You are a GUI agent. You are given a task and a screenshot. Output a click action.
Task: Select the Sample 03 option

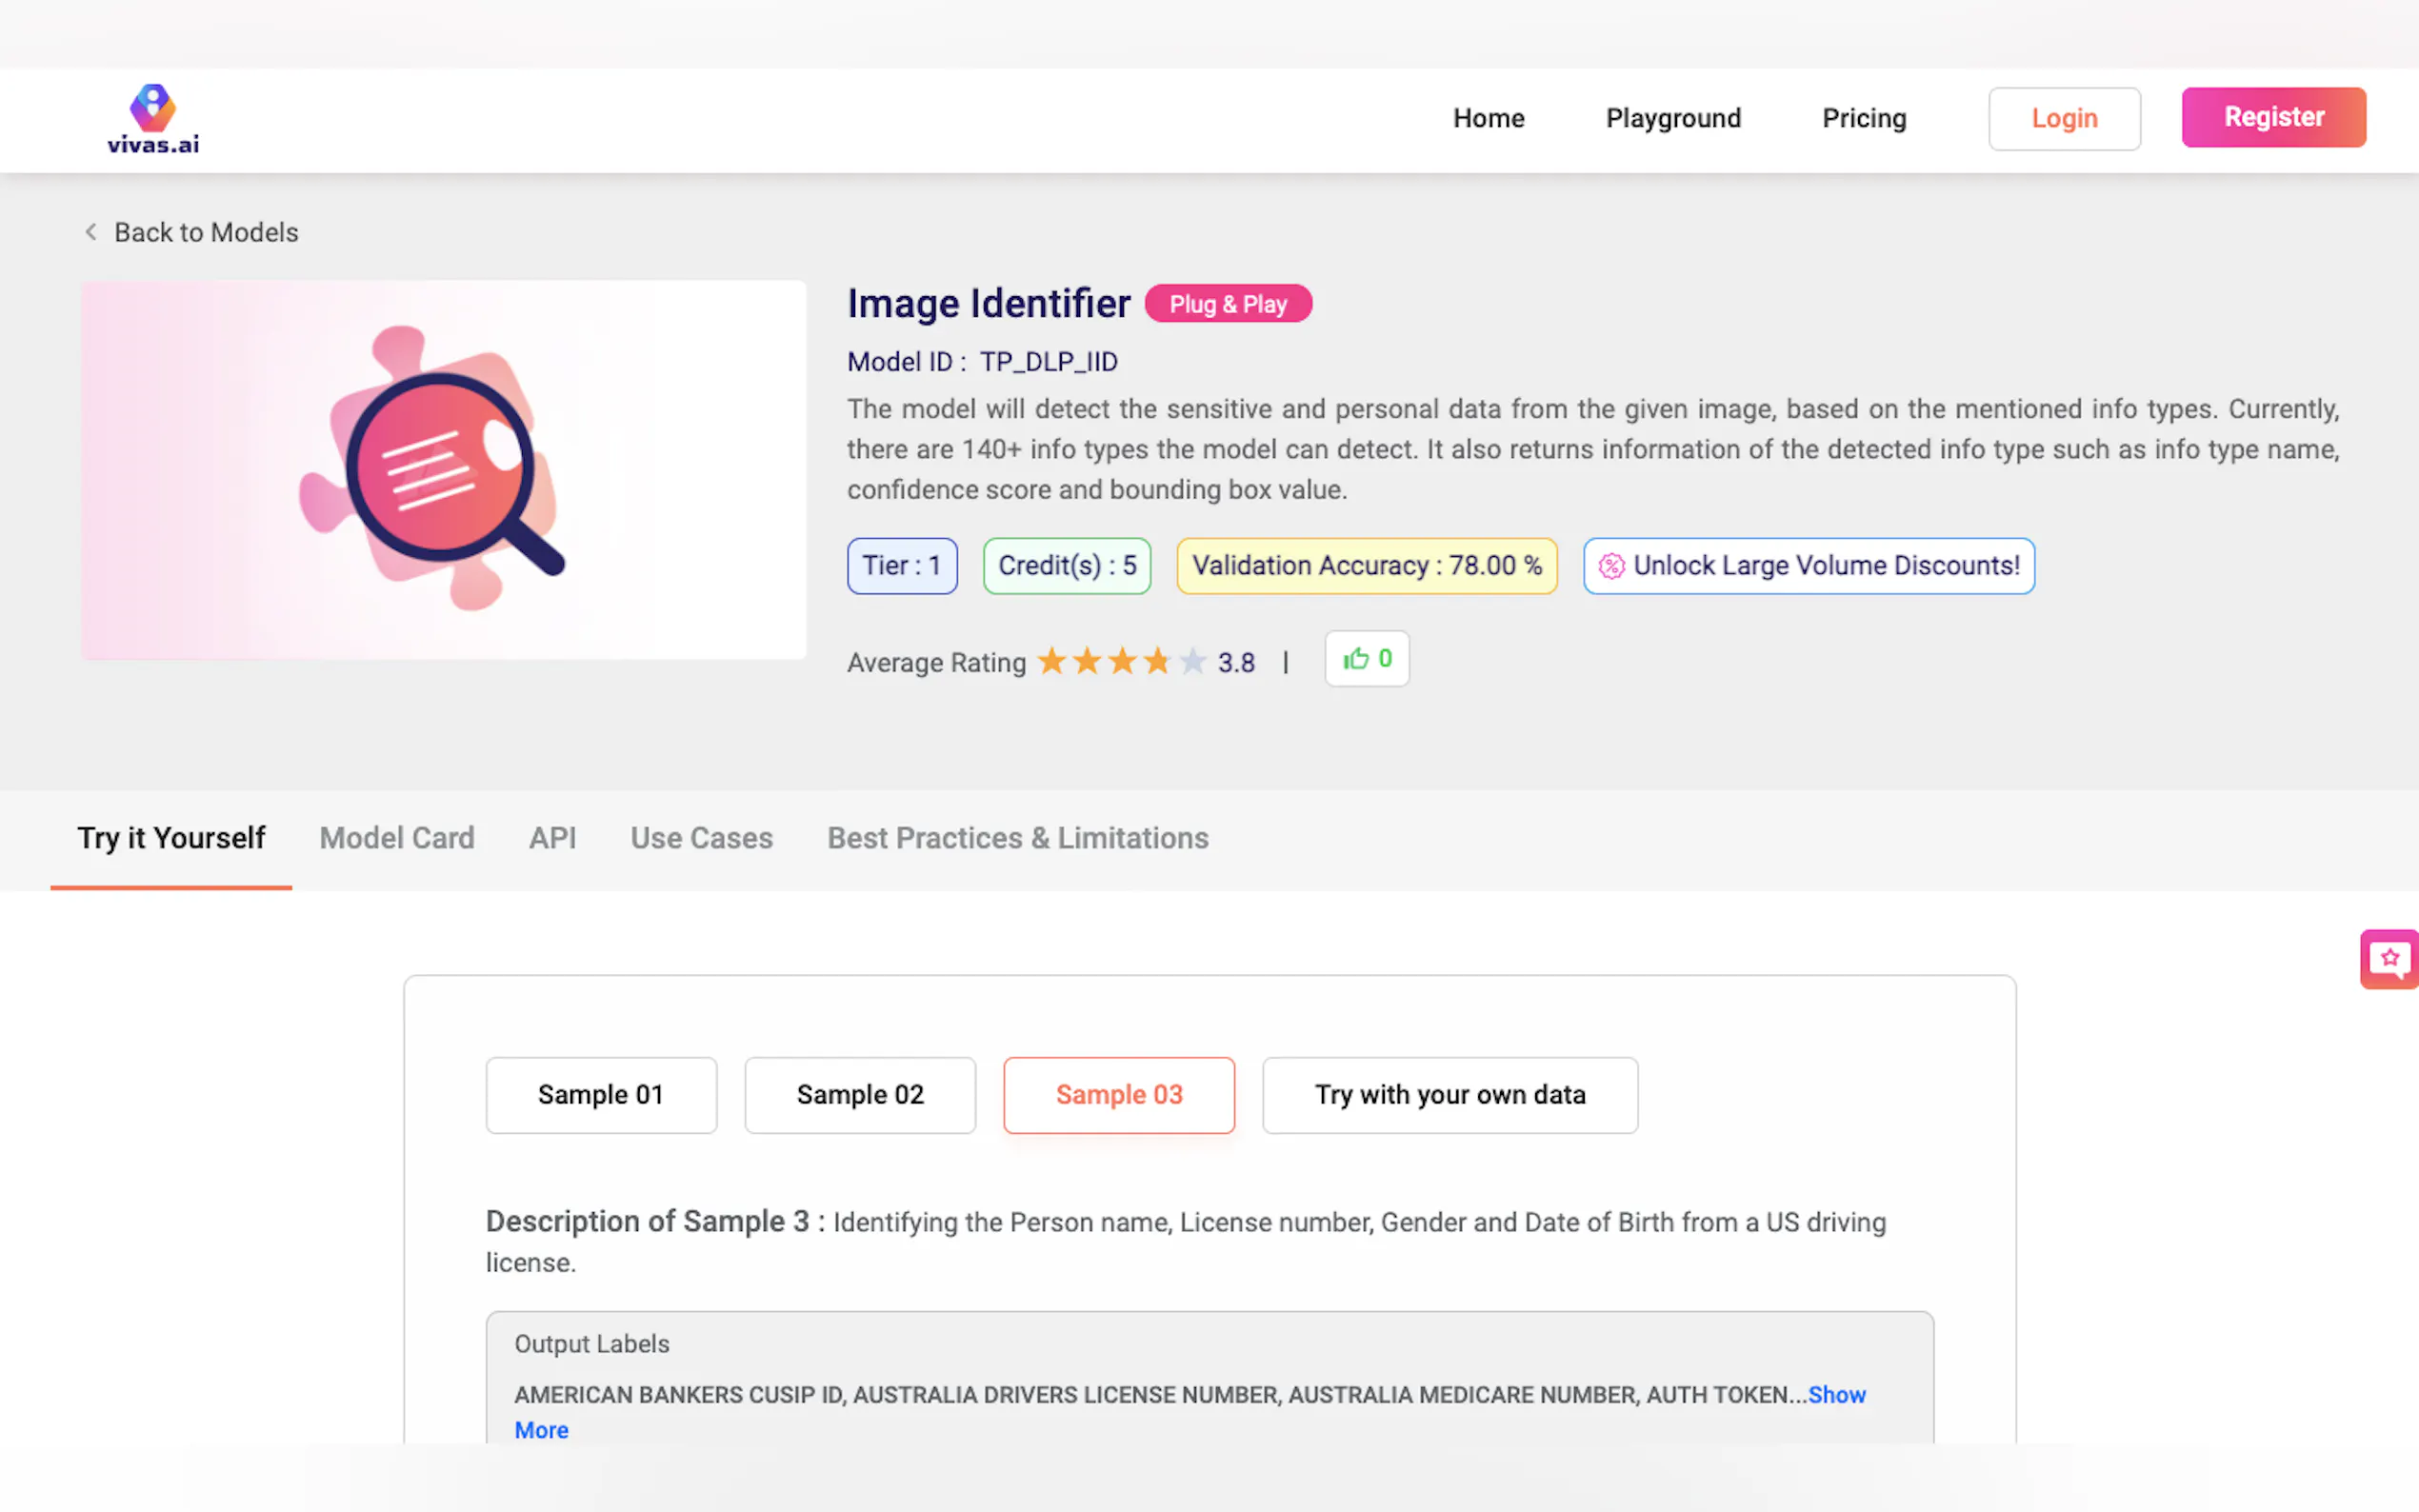[x=1119, y=1095]
